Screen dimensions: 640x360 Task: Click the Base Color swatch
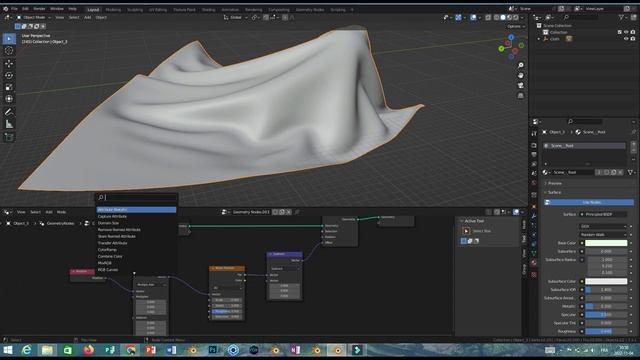[606, 243]
